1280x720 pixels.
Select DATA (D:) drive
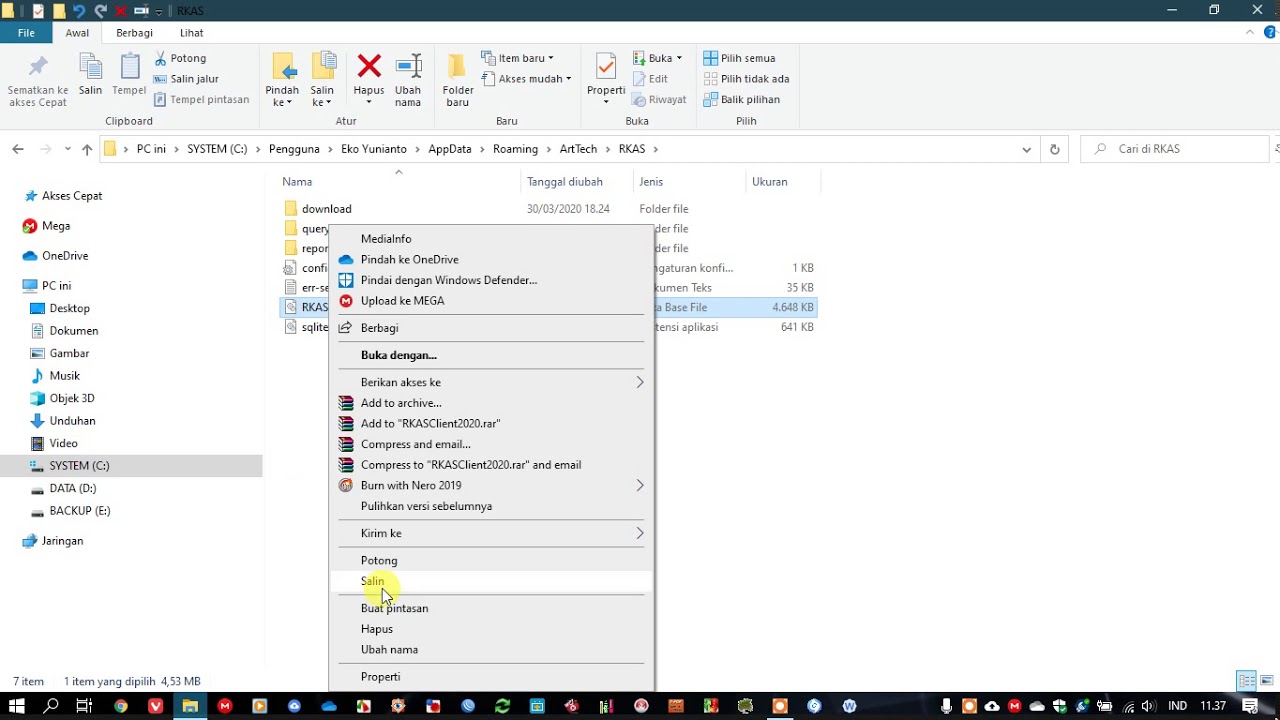[73, 488]
